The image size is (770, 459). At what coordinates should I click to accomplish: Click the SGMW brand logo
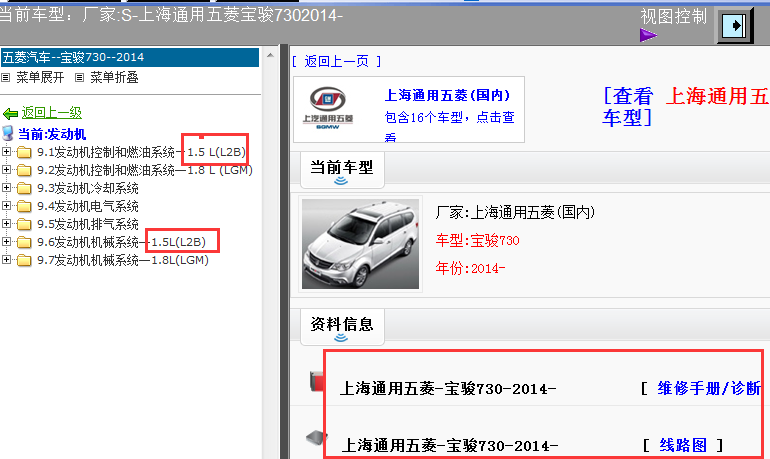coord(328,108)
